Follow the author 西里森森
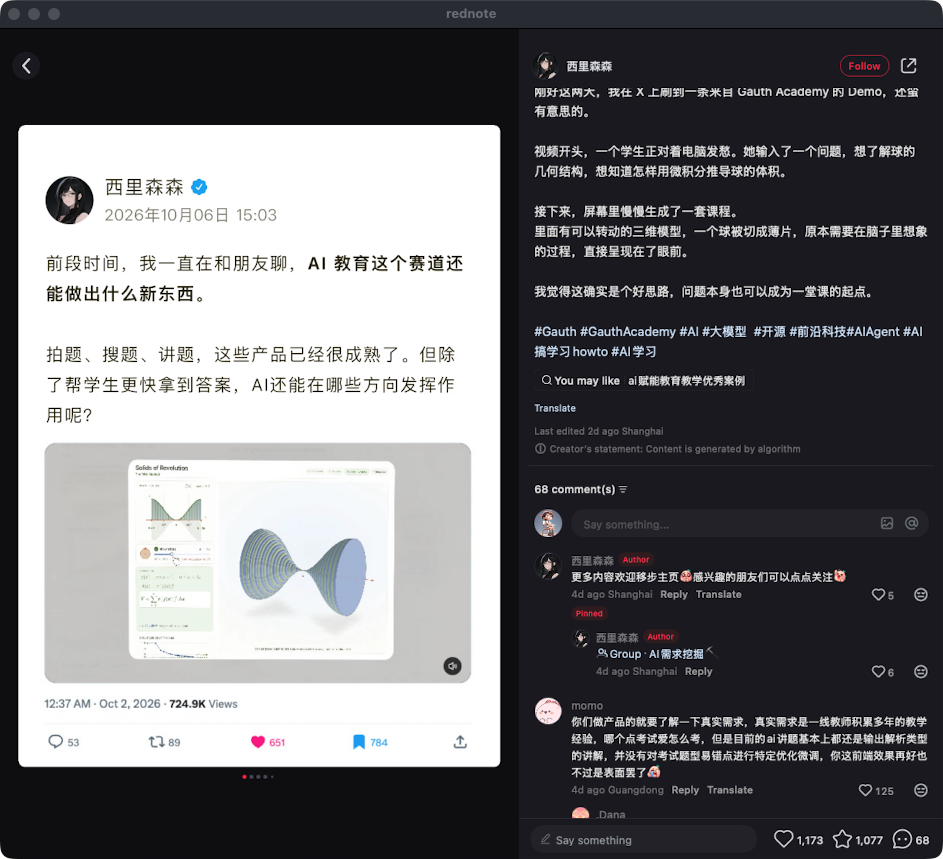Screen dimensions: 943x859 (x=864, y=66)
